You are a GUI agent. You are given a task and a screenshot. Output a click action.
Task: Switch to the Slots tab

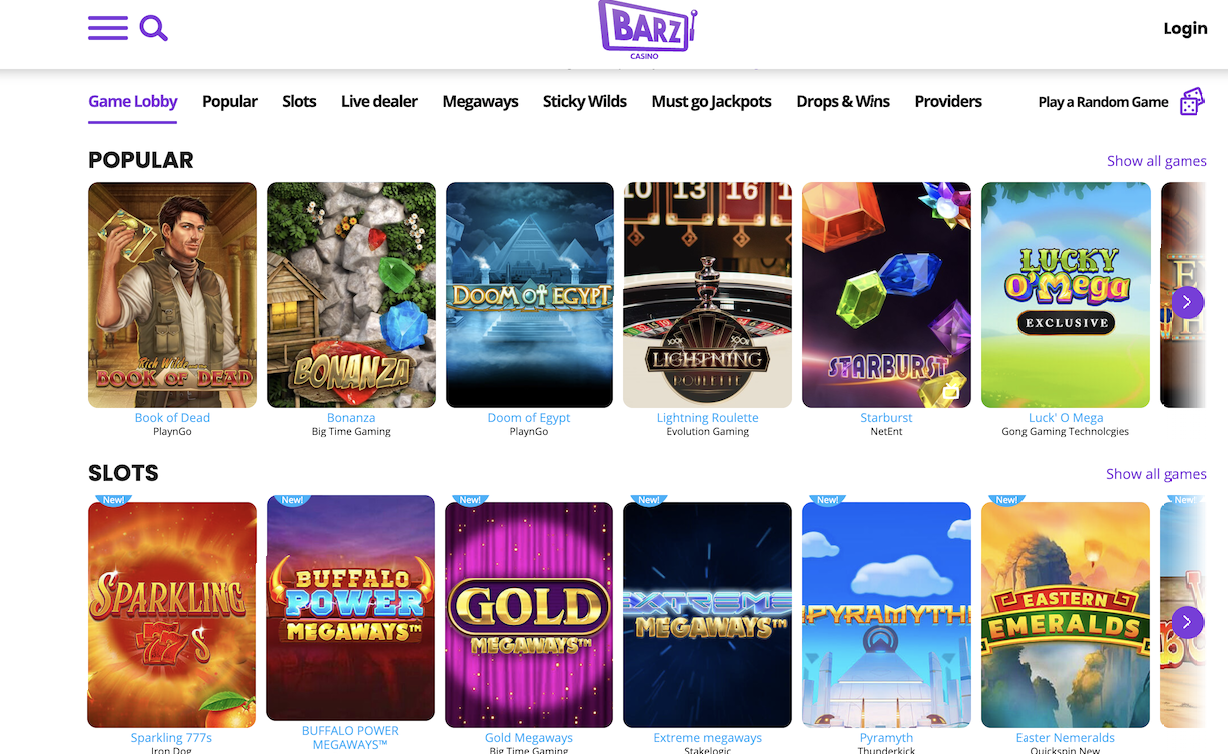coord(299,101)
